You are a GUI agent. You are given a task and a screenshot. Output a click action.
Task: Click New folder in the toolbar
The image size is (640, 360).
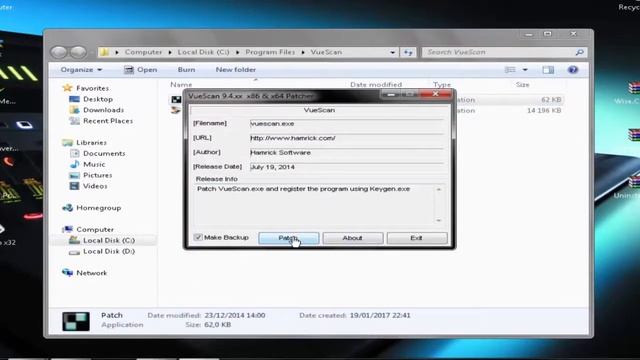pyautogui.click(x=236, y=70)
